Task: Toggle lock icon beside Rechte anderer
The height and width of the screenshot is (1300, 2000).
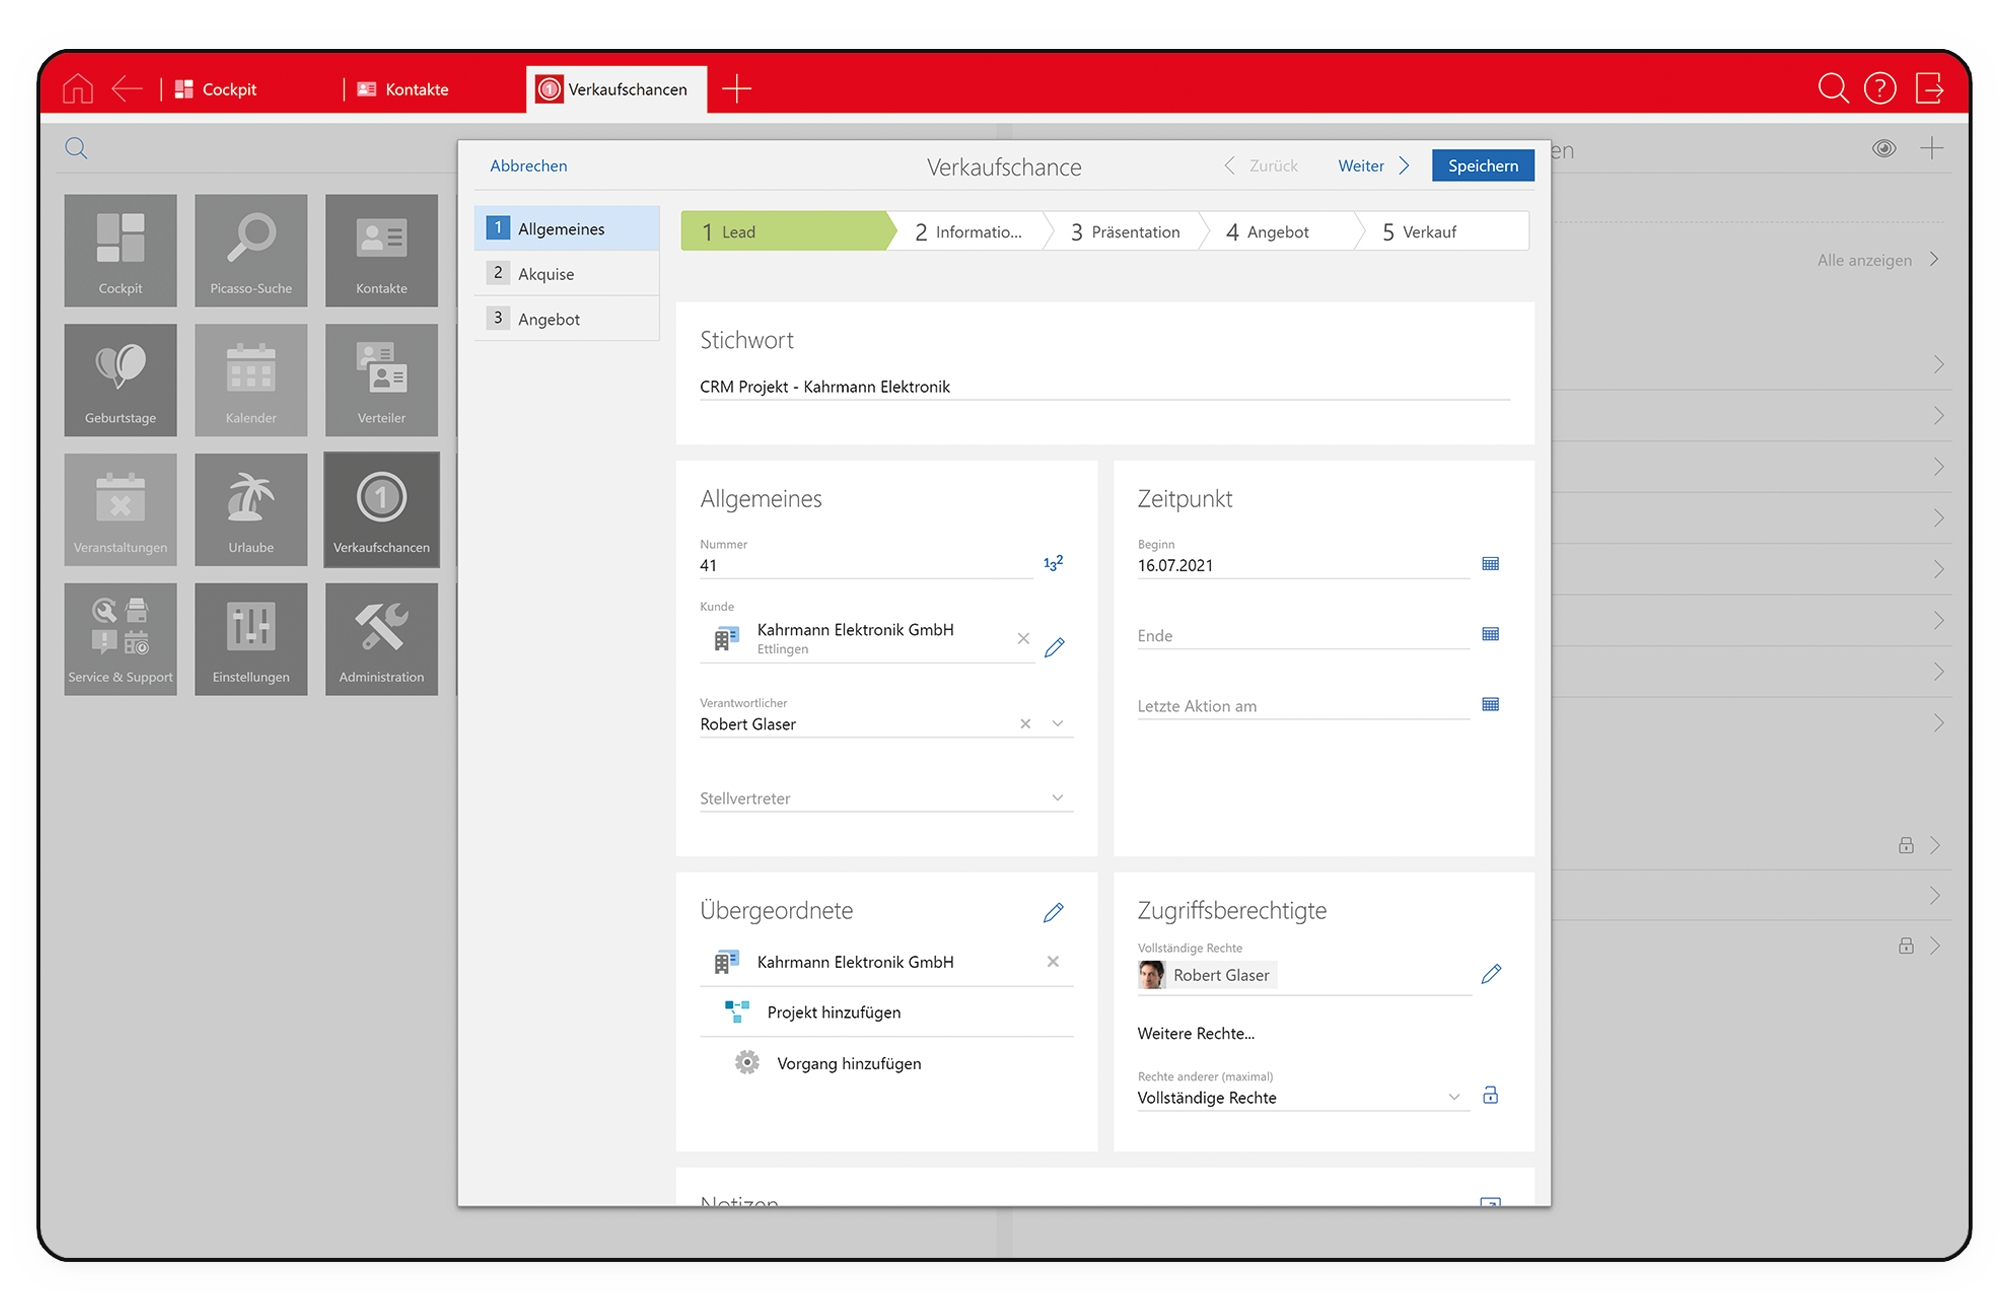Action: point(1490,1096)
